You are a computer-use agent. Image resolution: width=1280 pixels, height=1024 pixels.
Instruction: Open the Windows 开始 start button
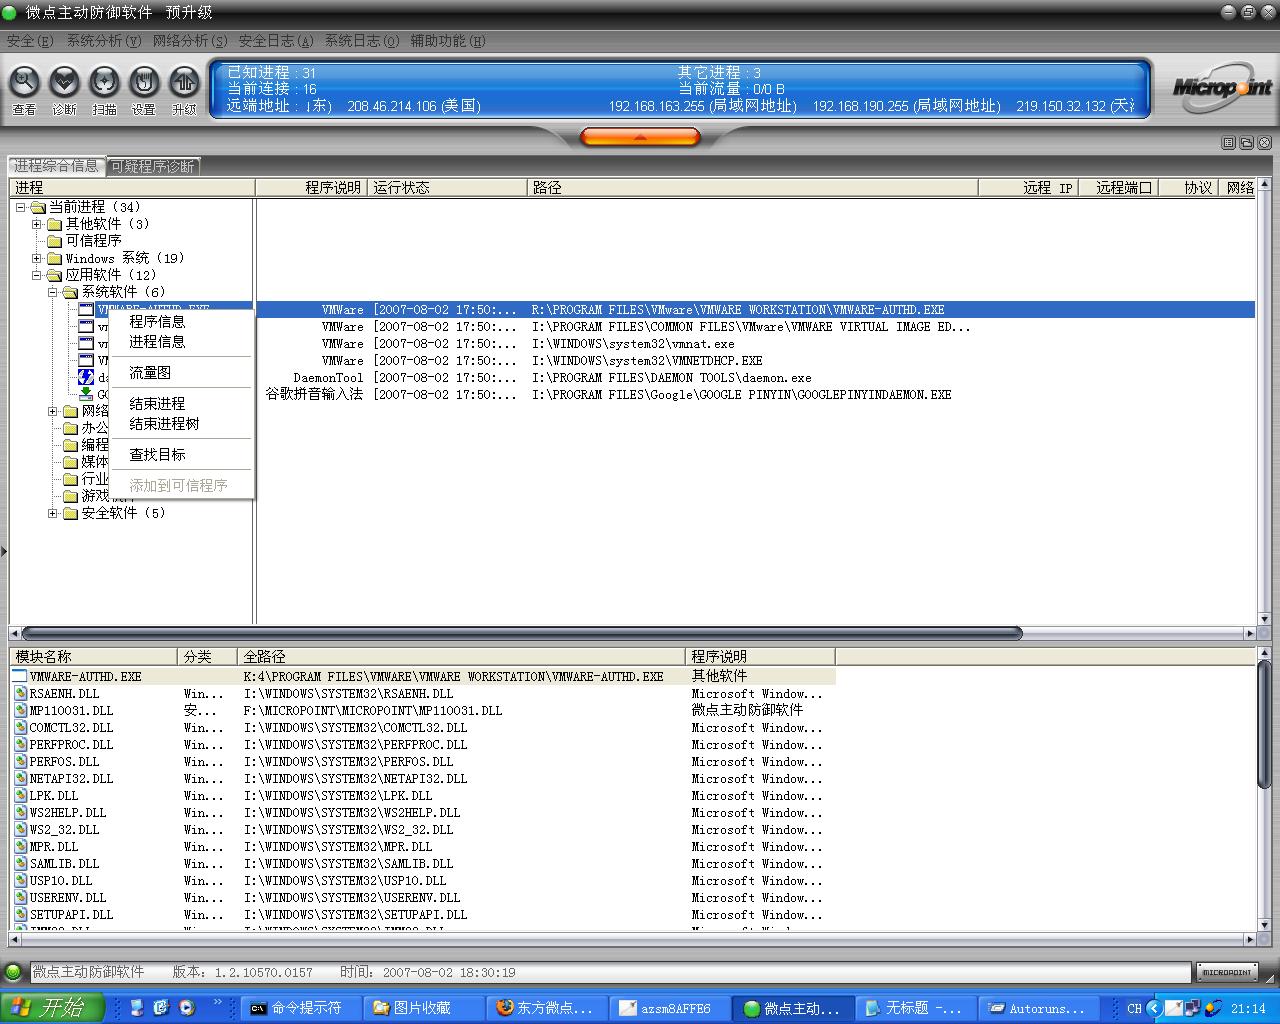click(x=54, y=1008)
